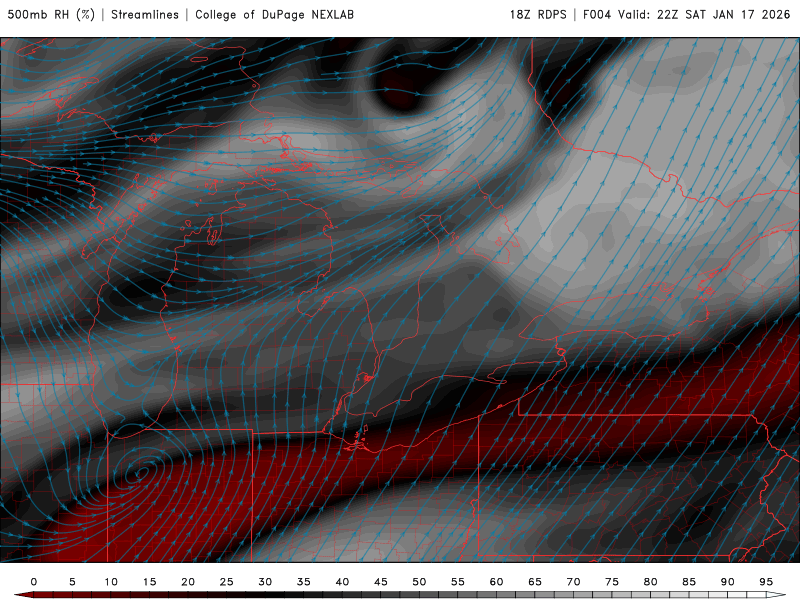
Task: Select the colorbar tick label "90"
Action: pyautogui.click(x=728, y=582)
